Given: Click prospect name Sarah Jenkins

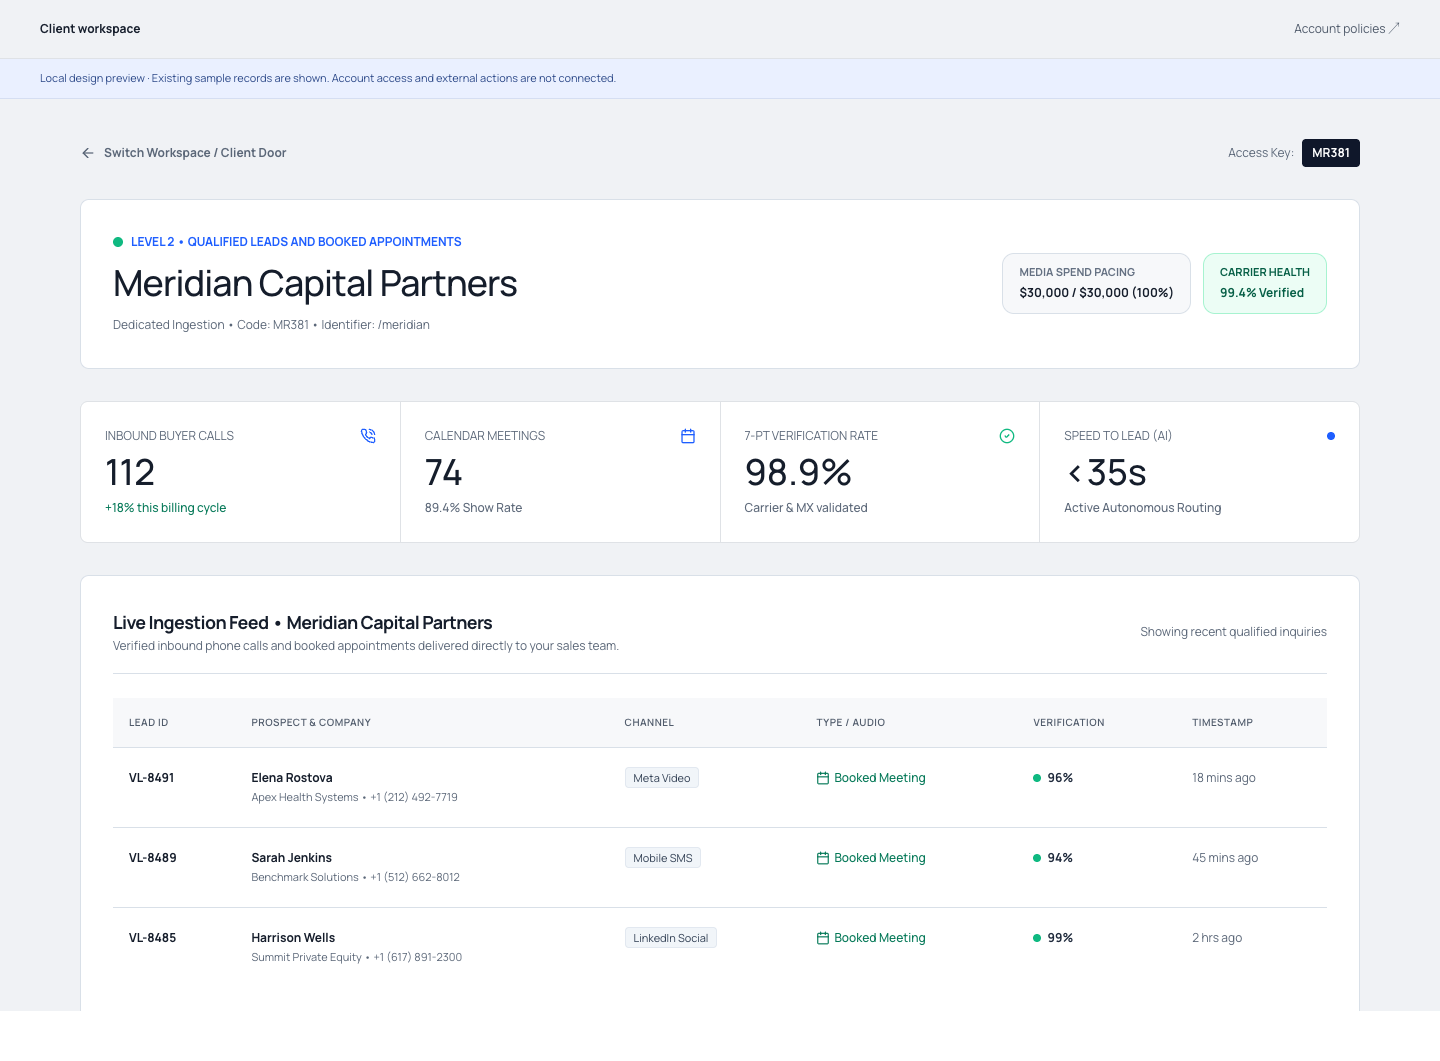Looking at the screenshot, I should click(292, 858).
